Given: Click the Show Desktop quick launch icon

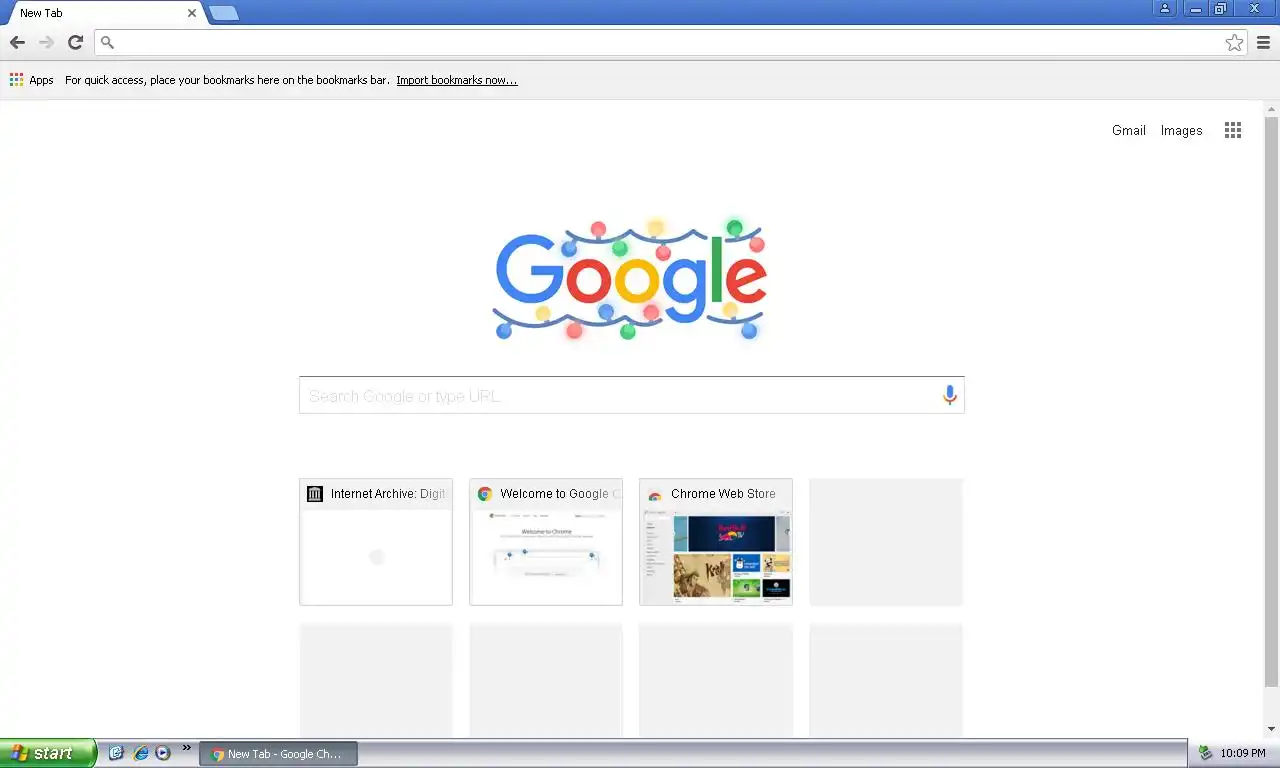Looking at the screenshot, I should [x=116, y=753].
